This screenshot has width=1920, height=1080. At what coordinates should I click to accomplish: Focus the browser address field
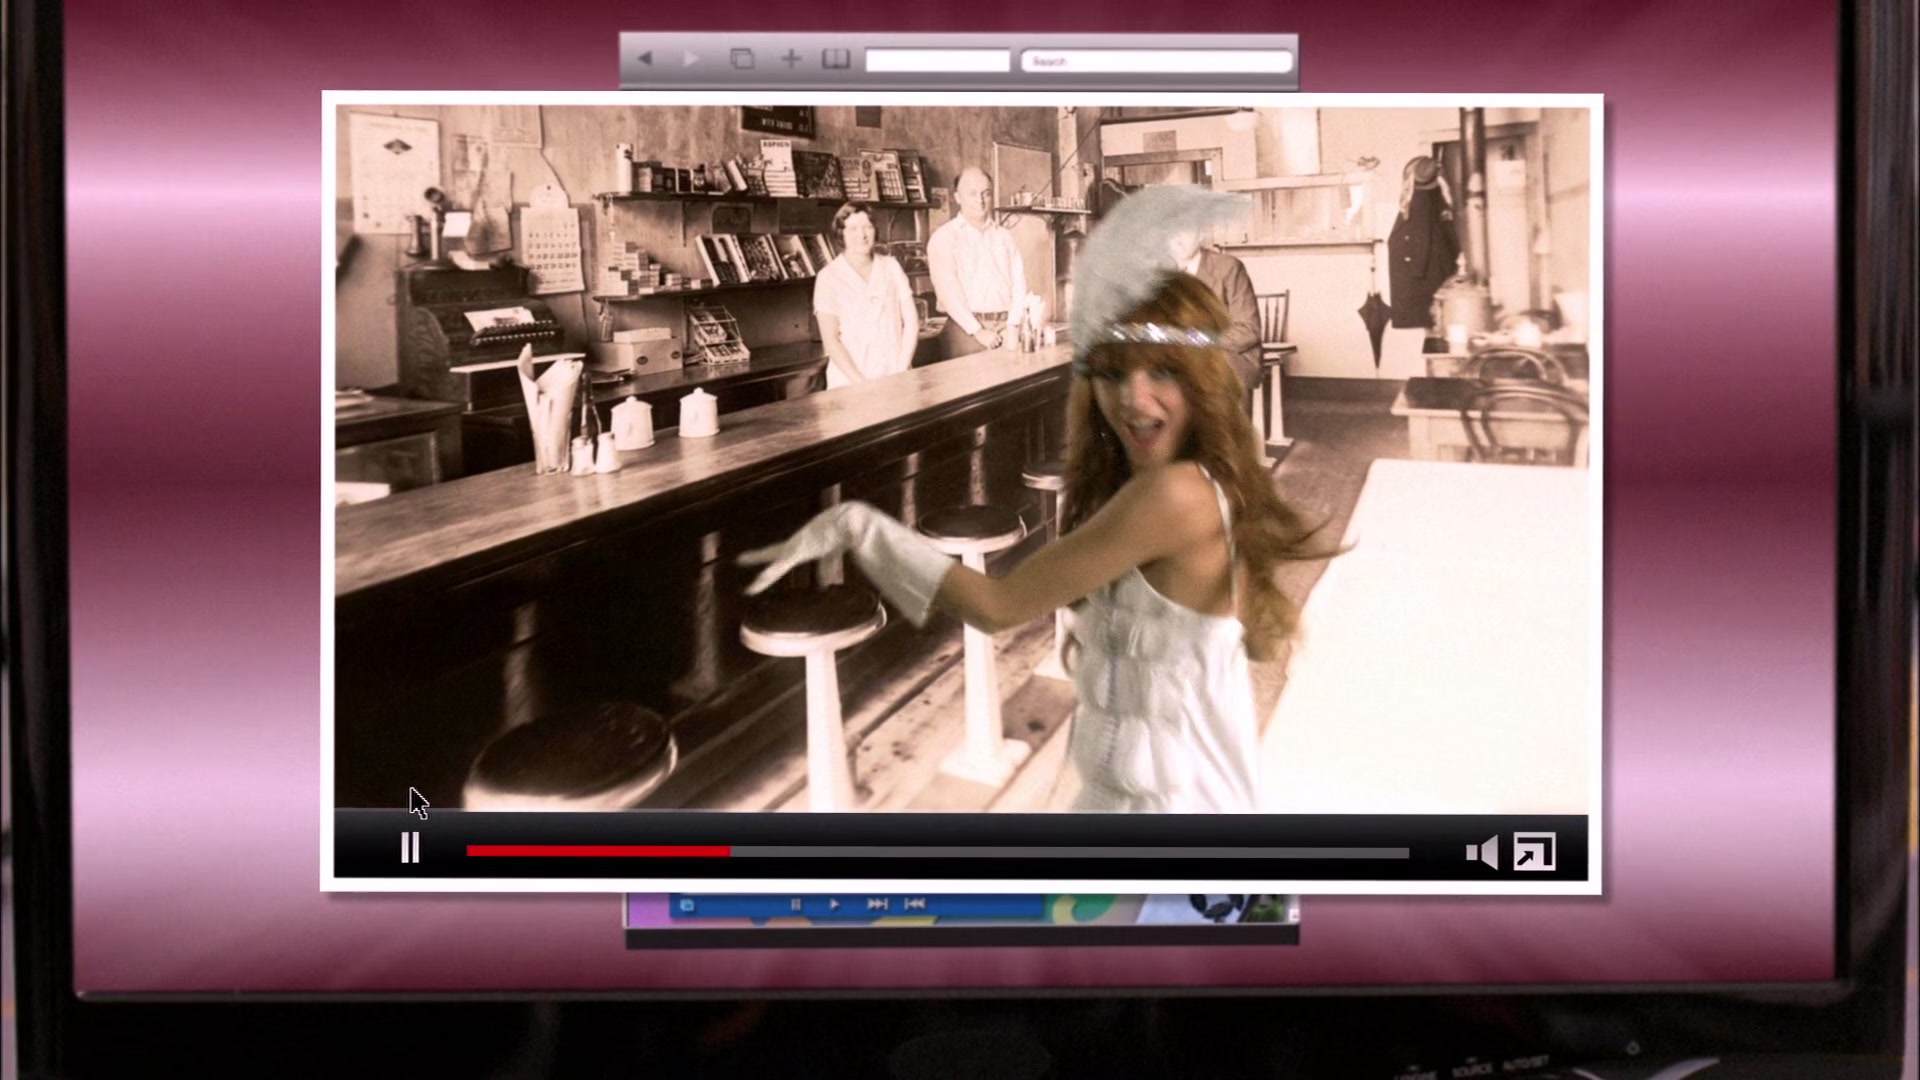point(937,61)
